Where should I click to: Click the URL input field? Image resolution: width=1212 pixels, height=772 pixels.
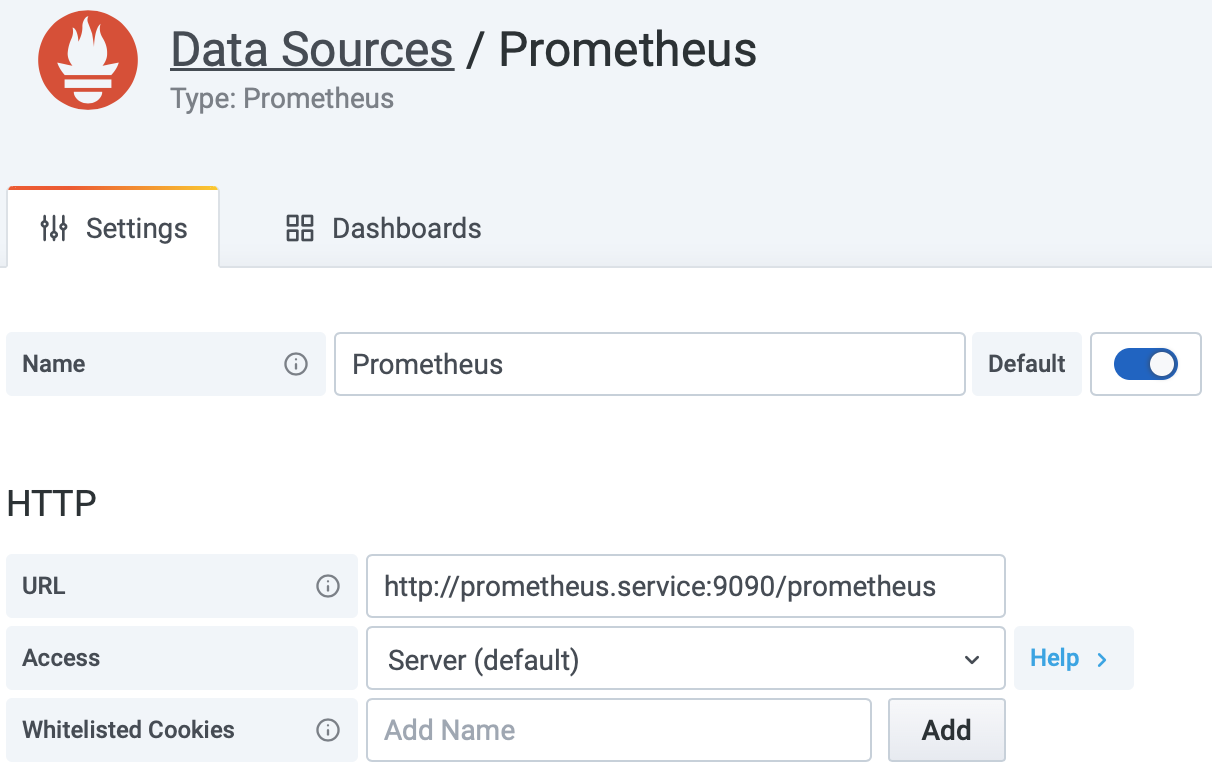[x=686, y=586]
